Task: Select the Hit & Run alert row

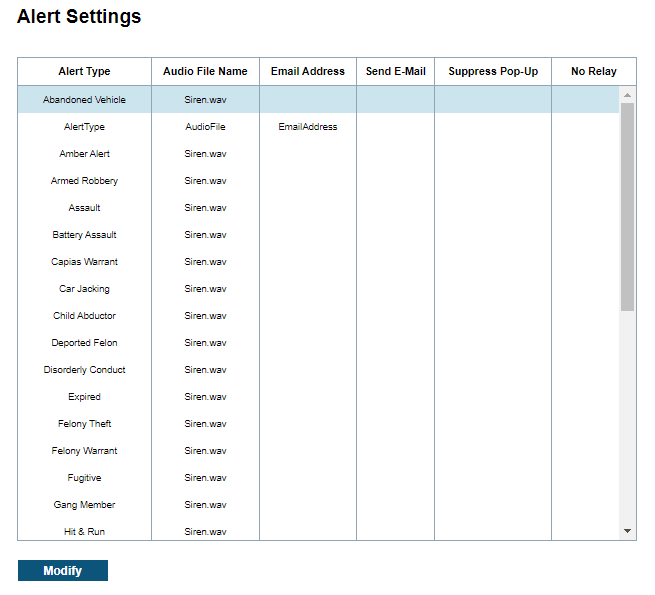Action: coord(85,532)
